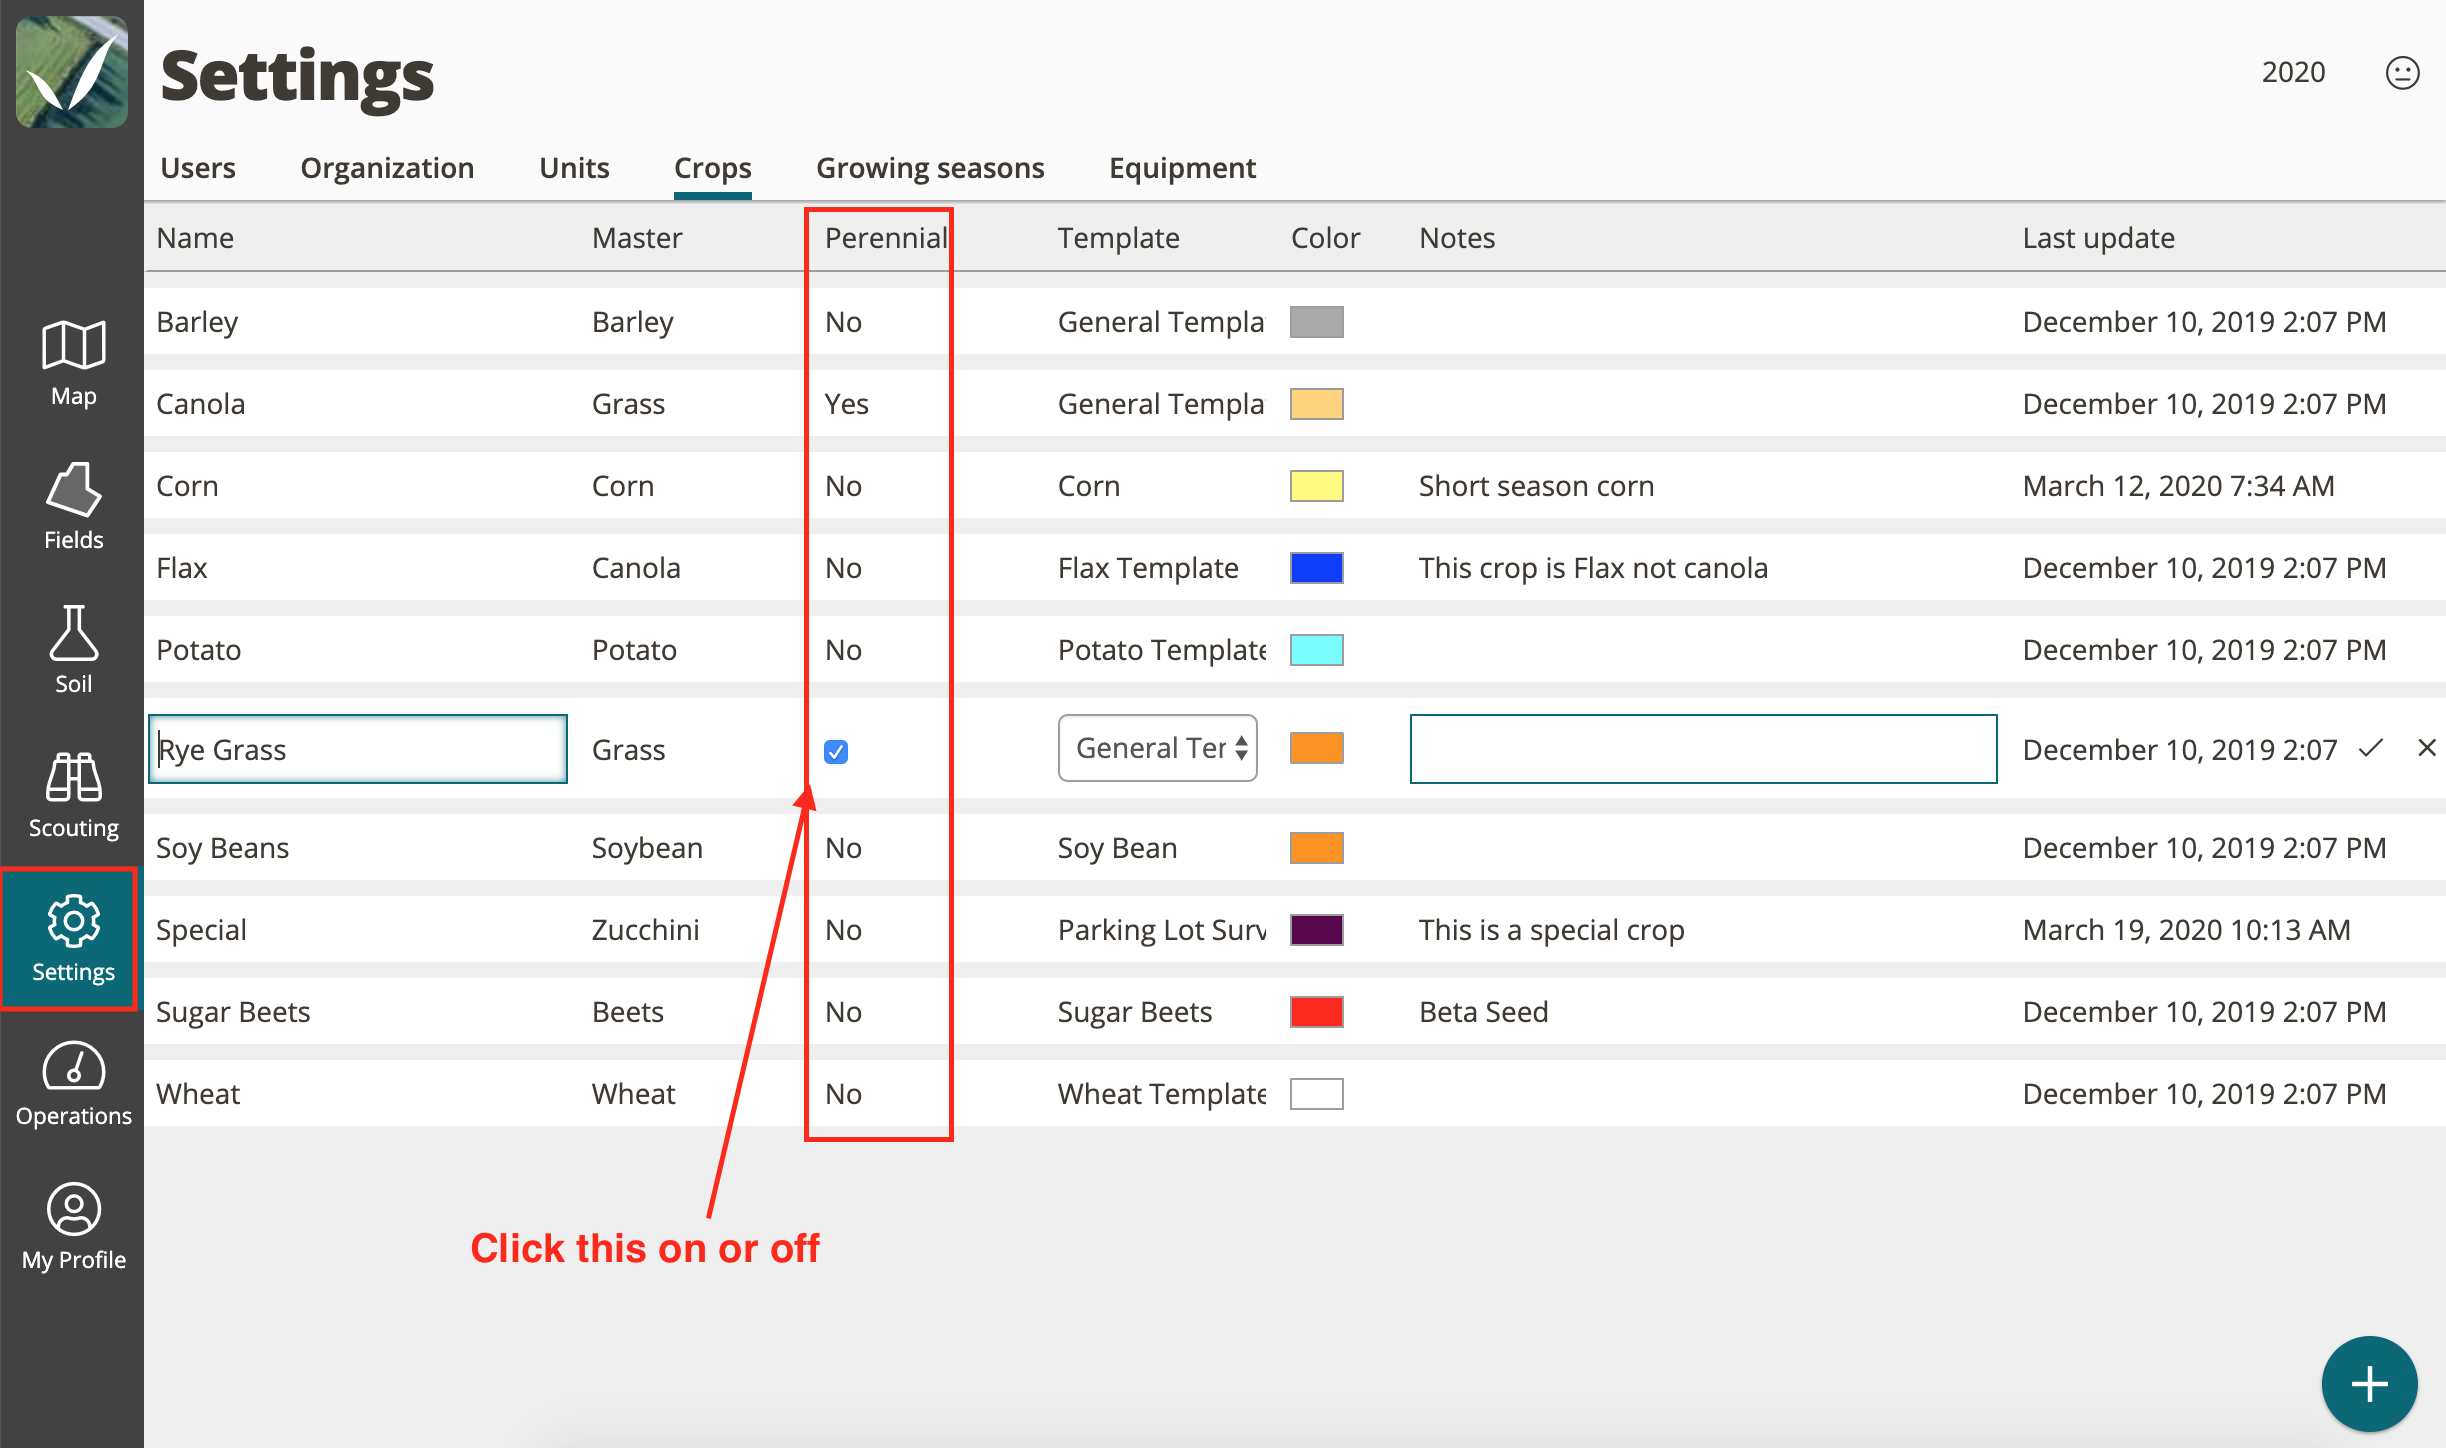
Task: Select the Sugar Beets crop name
Action: coord(233,1012)
